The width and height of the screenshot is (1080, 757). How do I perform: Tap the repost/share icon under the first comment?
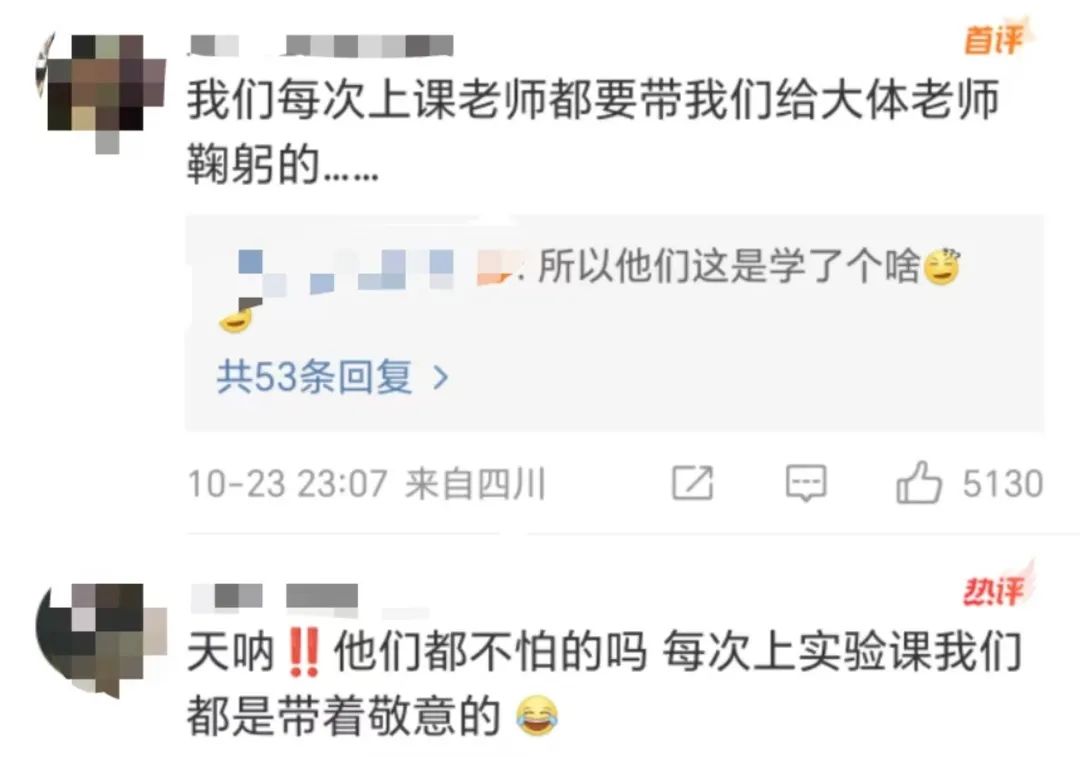[692, 483]
